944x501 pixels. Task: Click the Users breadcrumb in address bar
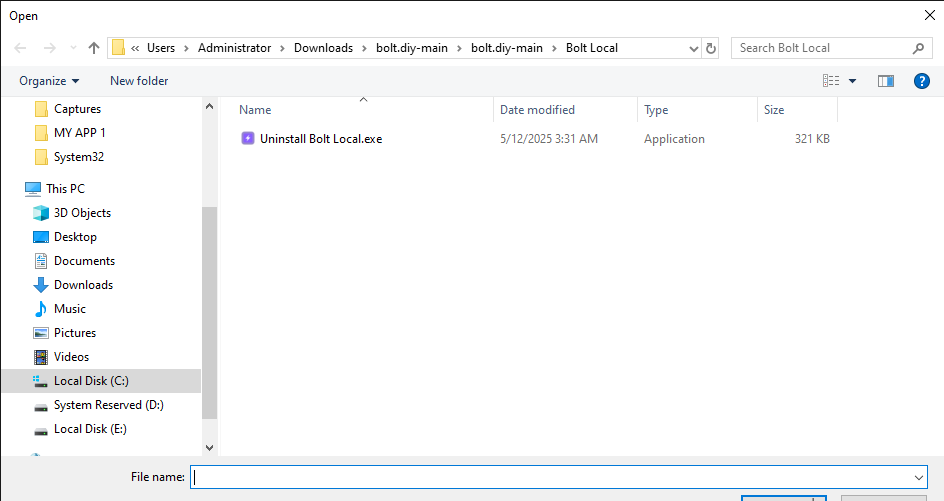(x=161, y=48)
